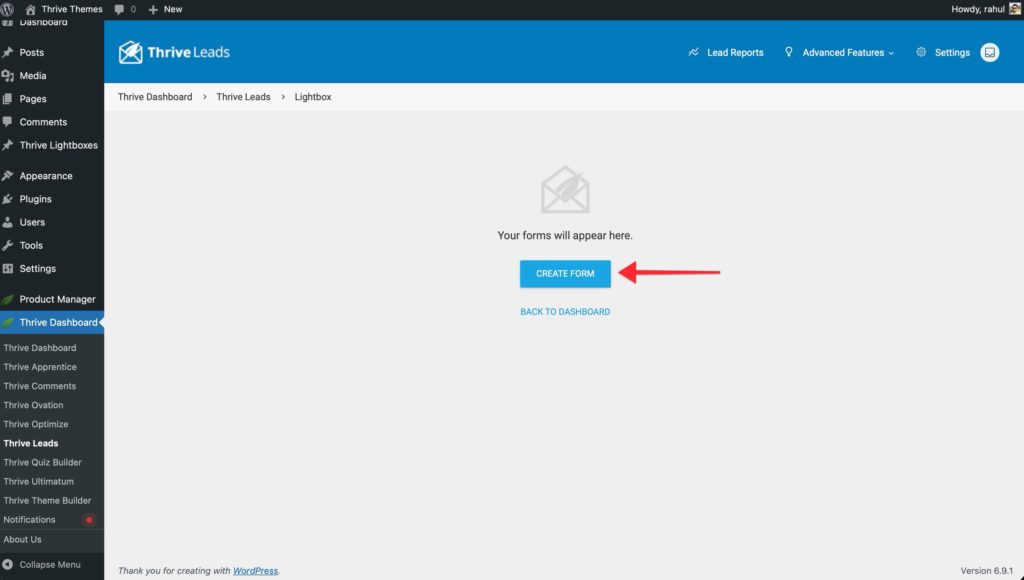Click the comments bubble icon in admin bar
1024x580 pixels.
click(120, 9)
